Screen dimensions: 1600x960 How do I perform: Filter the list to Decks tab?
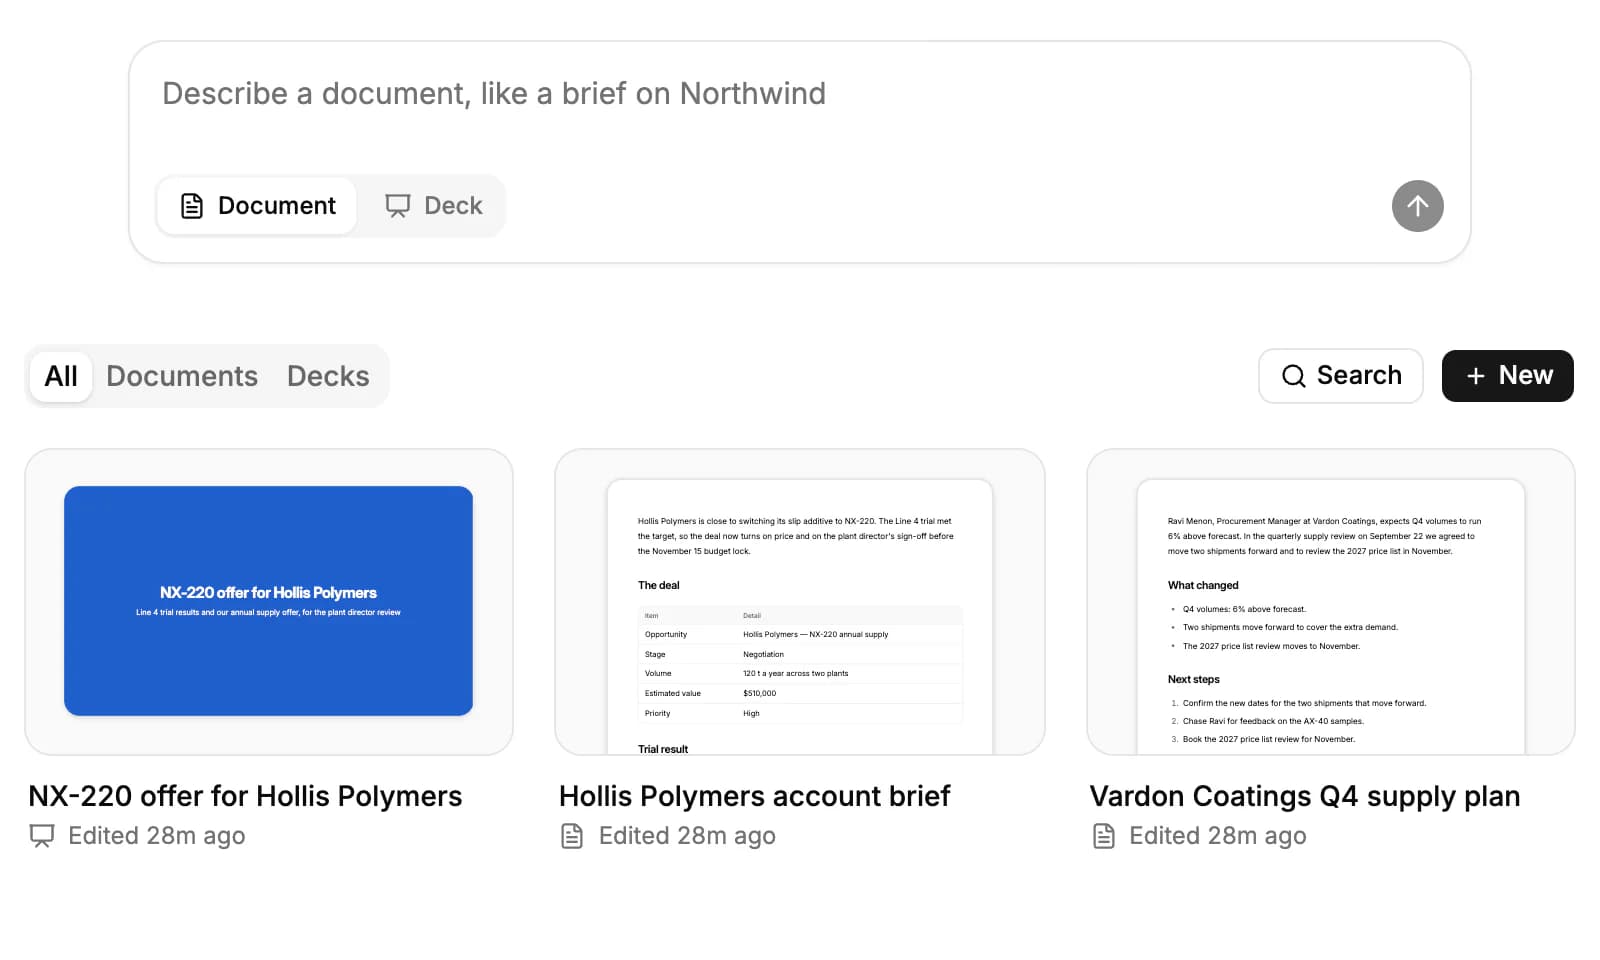pos(328,376)
